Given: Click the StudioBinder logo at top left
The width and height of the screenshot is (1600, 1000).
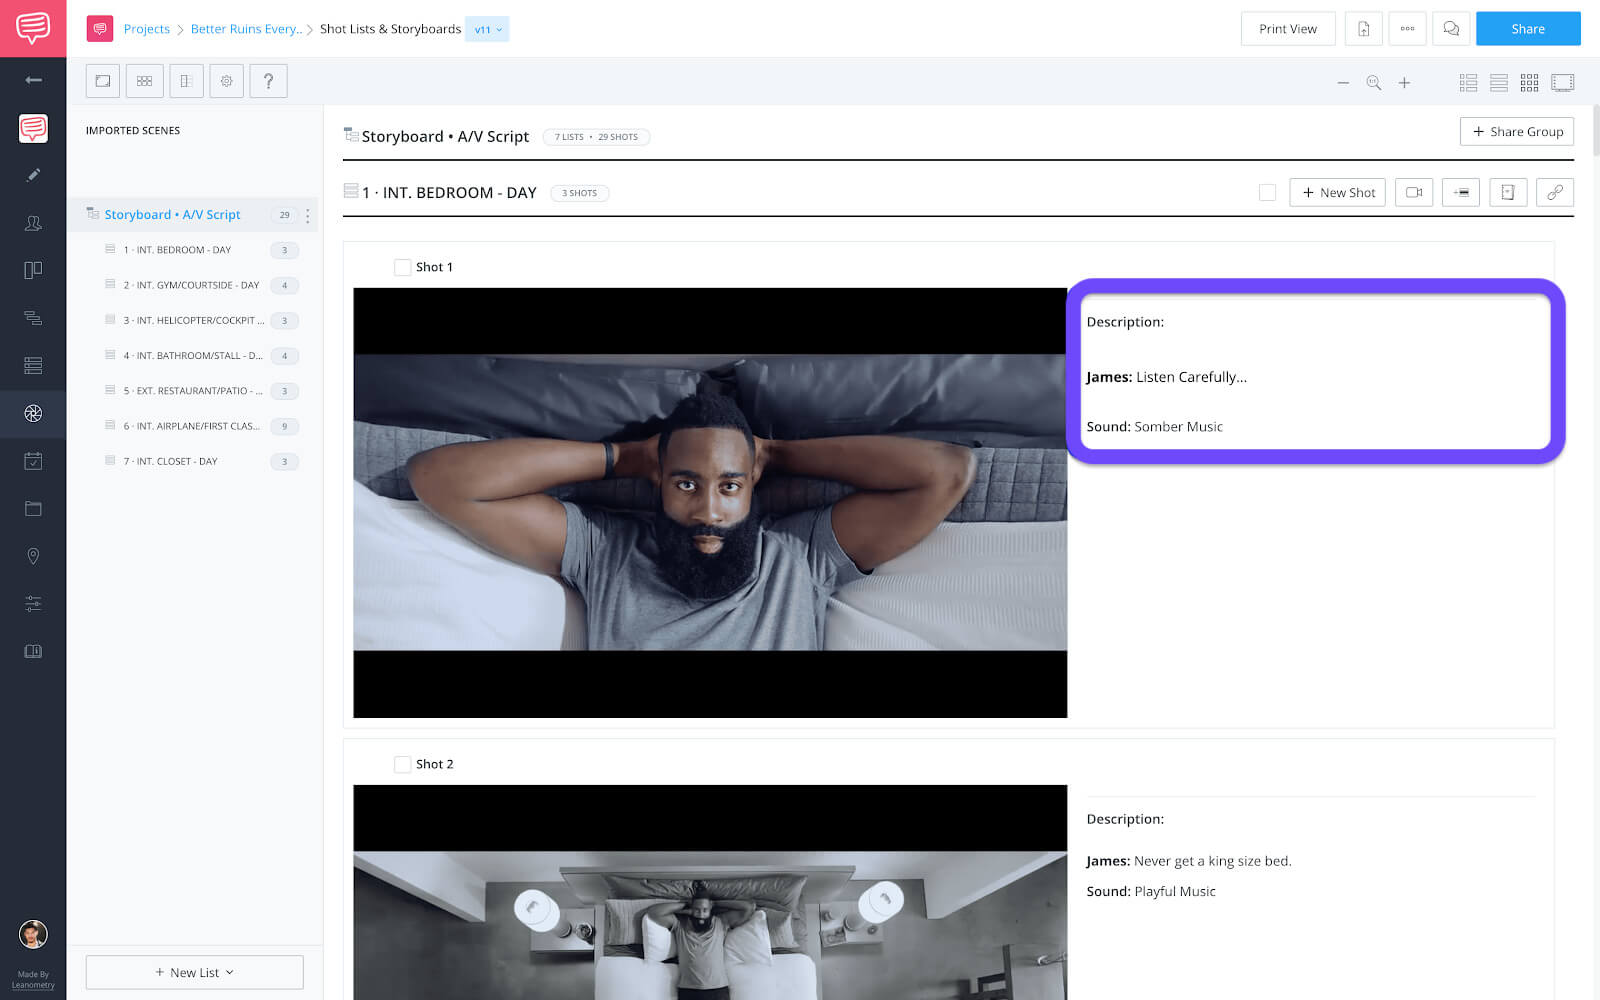Looking at the screenshot, I should coord(33,28).
